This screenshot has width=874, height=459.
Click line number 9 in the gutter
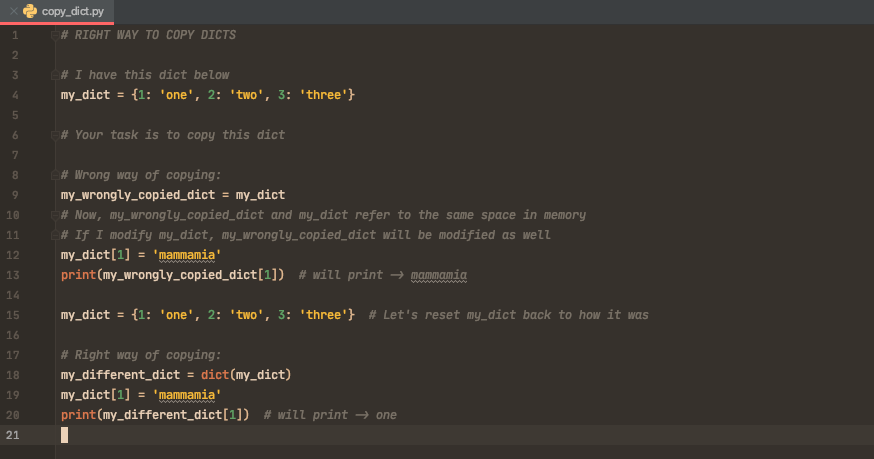[15, 195]
